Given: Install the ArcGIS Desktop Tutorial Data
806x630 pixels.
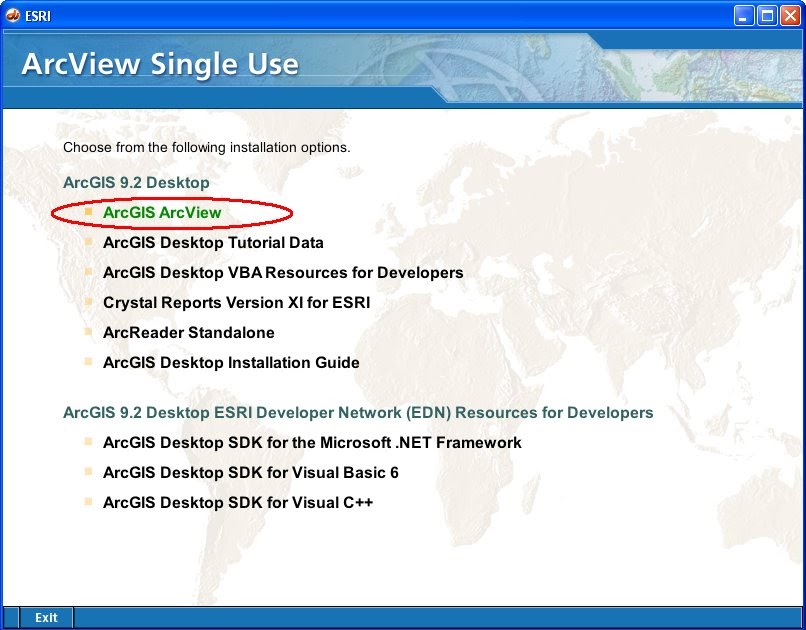Looking at the screenshot, I should [x=214, y=242].
